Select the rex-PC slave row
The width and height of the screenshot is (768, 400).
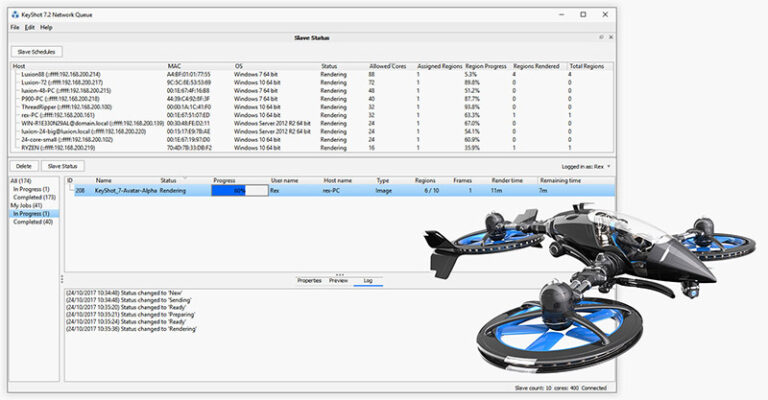[312, 115]
